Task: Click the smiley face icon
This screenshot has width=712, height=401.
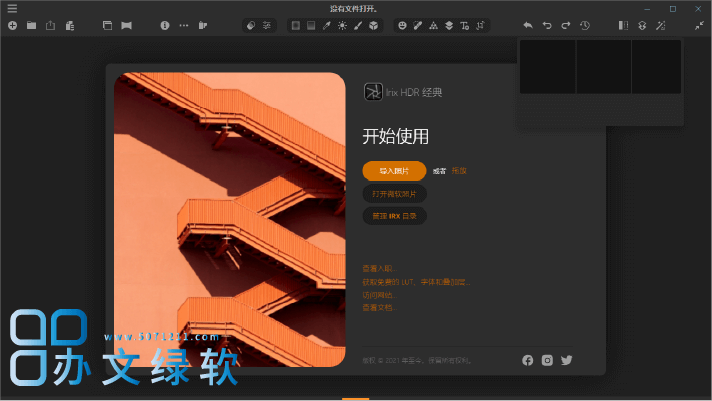Action: tap(402, 25)
